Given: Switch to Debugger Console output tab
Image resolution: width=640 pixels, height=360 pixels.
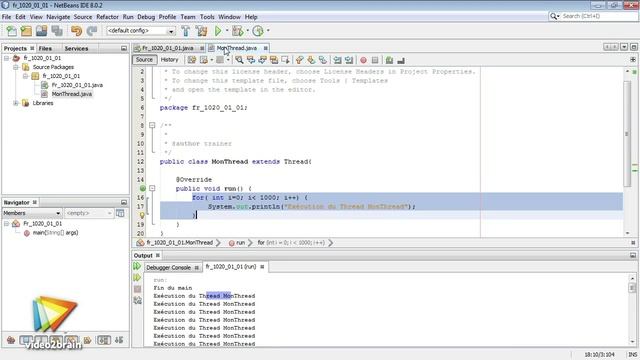Looking at the screenshot, I should pyautogui.click(x=169, y=267).
